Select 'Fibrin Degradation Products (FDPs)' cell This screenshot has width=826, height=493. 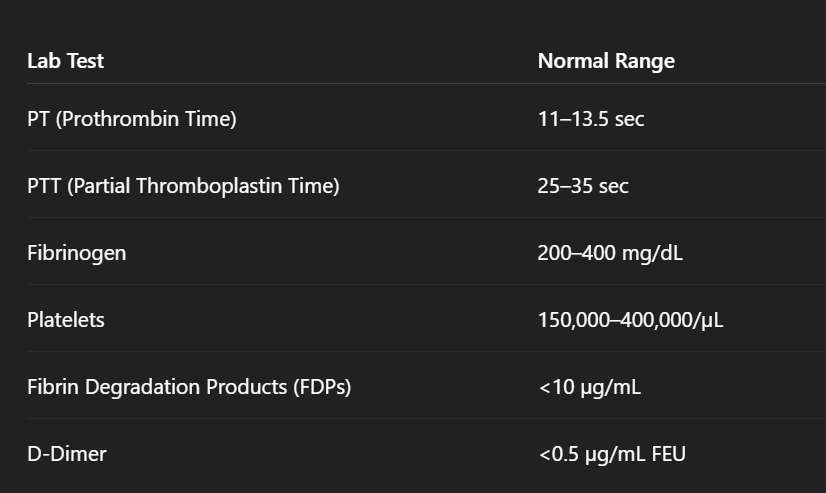click(x=189, y=387)
